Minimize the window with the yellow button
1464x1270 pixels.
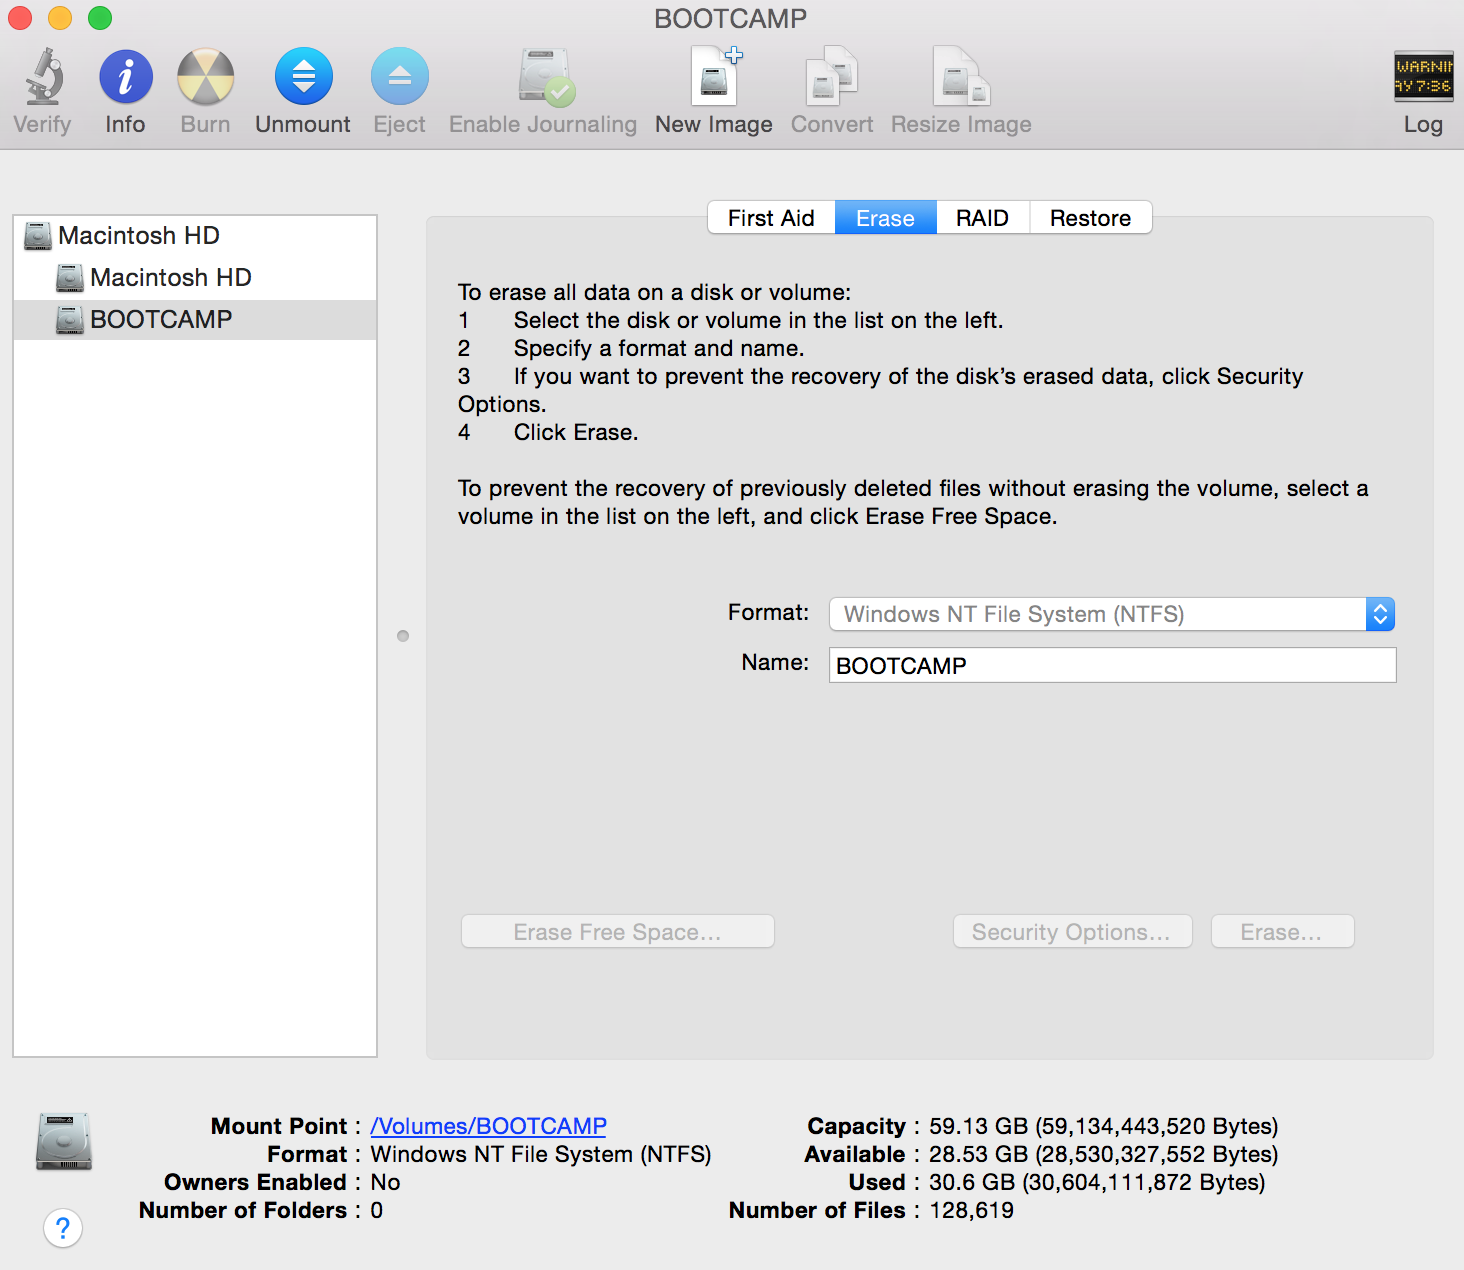pos(60,18)
